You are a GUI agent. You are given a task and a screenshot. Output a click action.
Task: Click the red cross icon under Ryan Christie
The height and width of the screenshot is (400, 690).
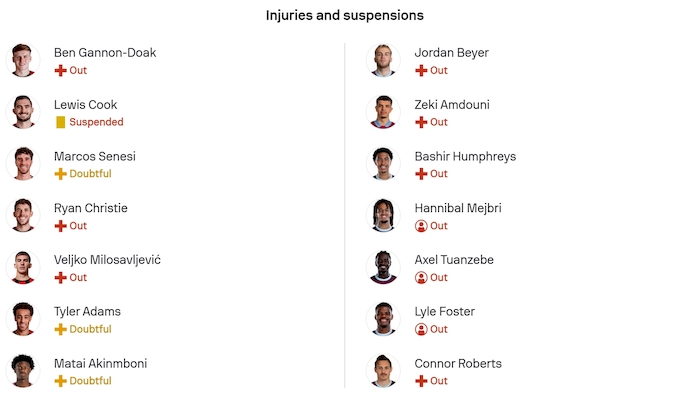coord(60,226)
